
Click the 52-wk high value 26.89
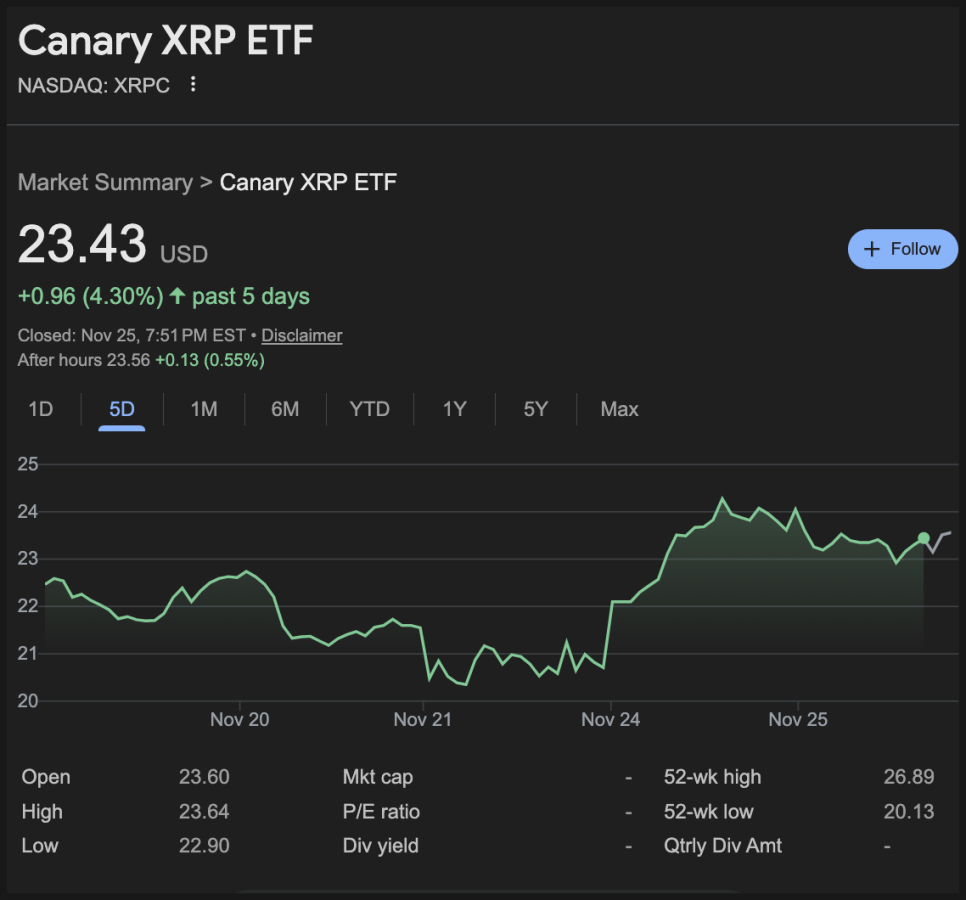909,777
